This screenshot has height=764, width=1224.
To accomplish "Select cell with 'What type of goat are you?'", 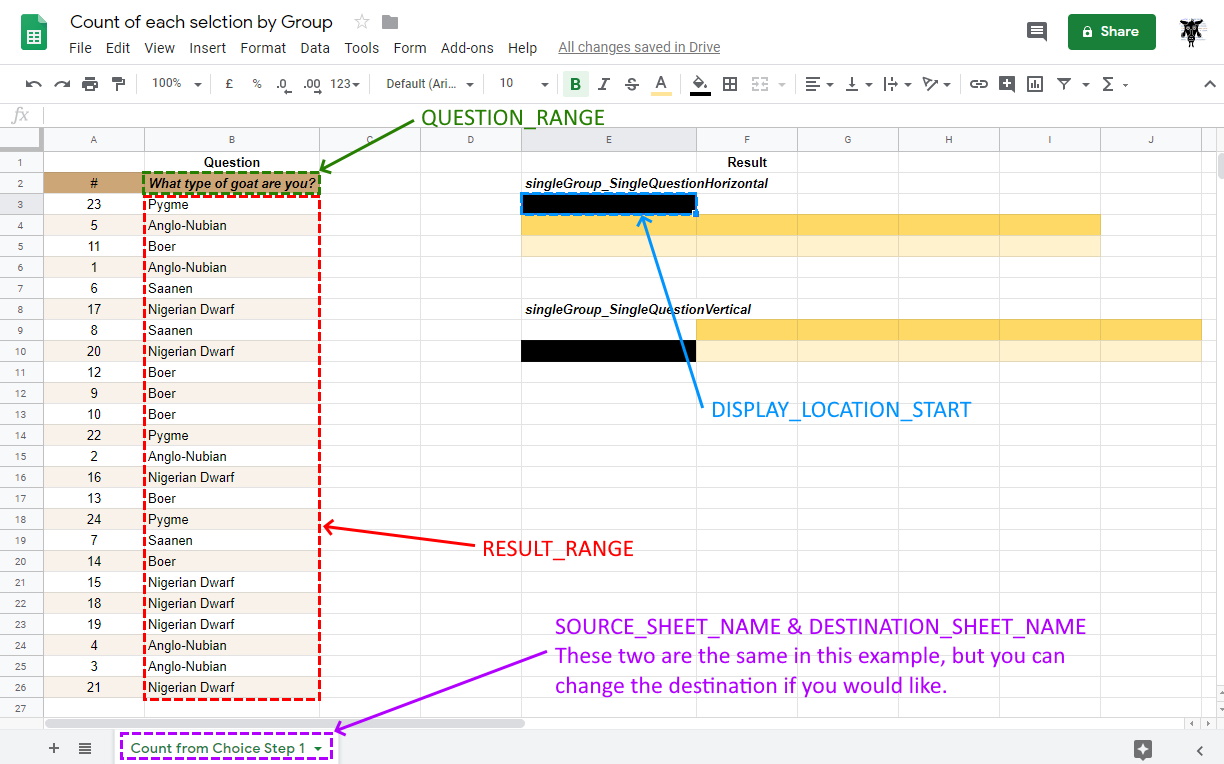I will 232,183.
